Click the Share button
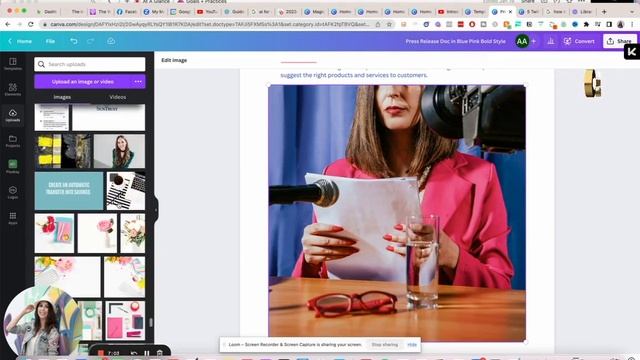Image resolution: width=640 pixels, height=360 pixels. click(619, 41)
